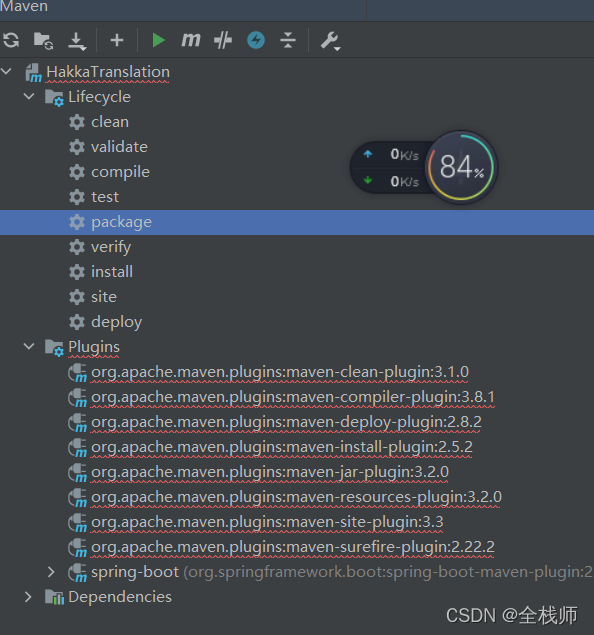This screenshot has width=594, height=635.
Task: Click the Plugins folder icon
Action: coord(54,347)
